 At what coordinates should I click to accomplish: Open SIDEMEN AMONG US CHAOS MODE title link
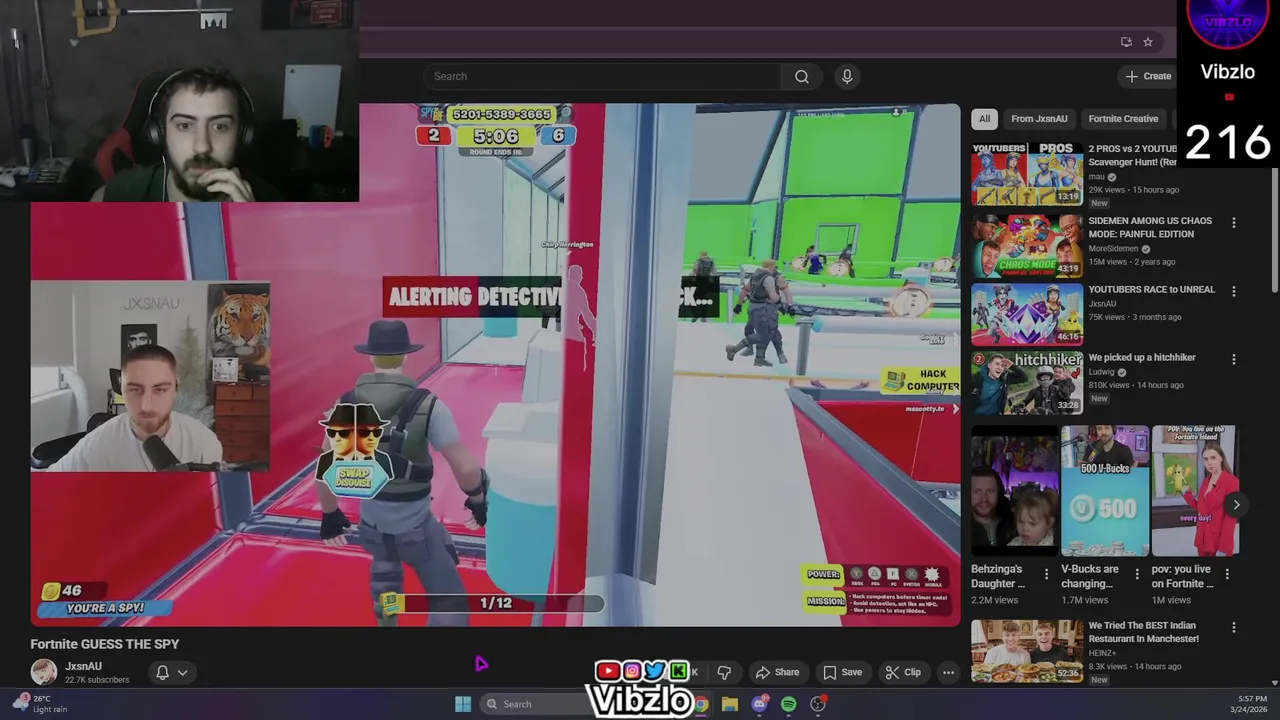(1150, 227)
